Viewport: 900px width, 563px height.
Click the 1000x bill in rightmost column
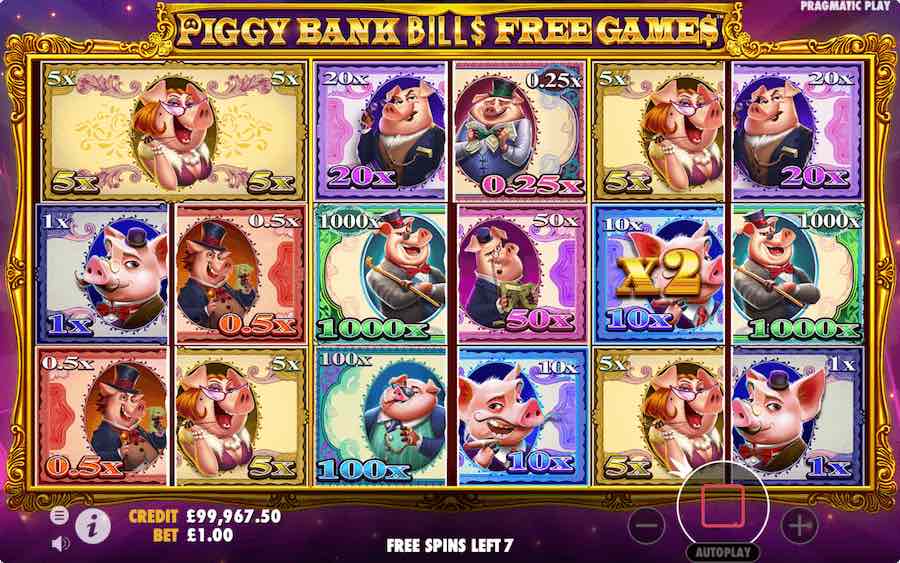coord(798,274)
